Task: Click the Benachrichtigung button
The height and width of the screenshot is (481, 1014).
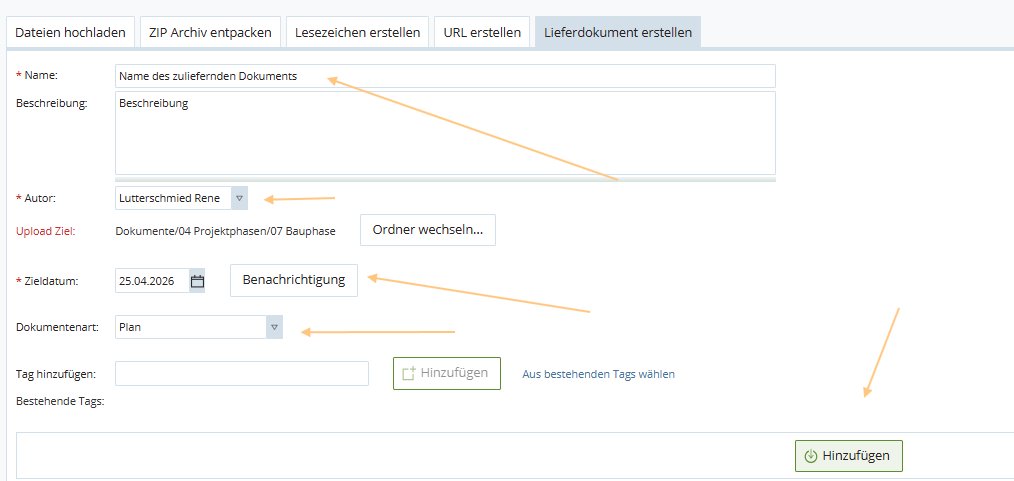Action: (x=294, y=280)
